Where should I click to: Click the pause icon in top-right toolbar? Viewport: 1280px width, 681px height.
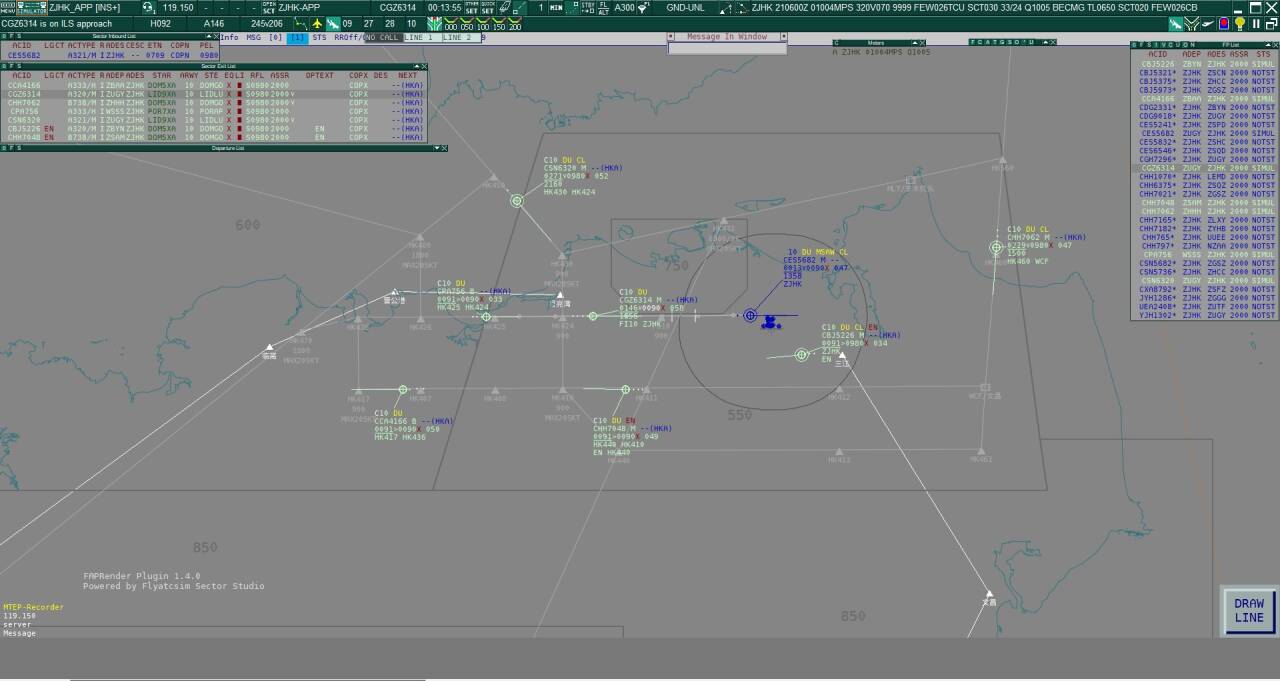[x=1254, y=23]
